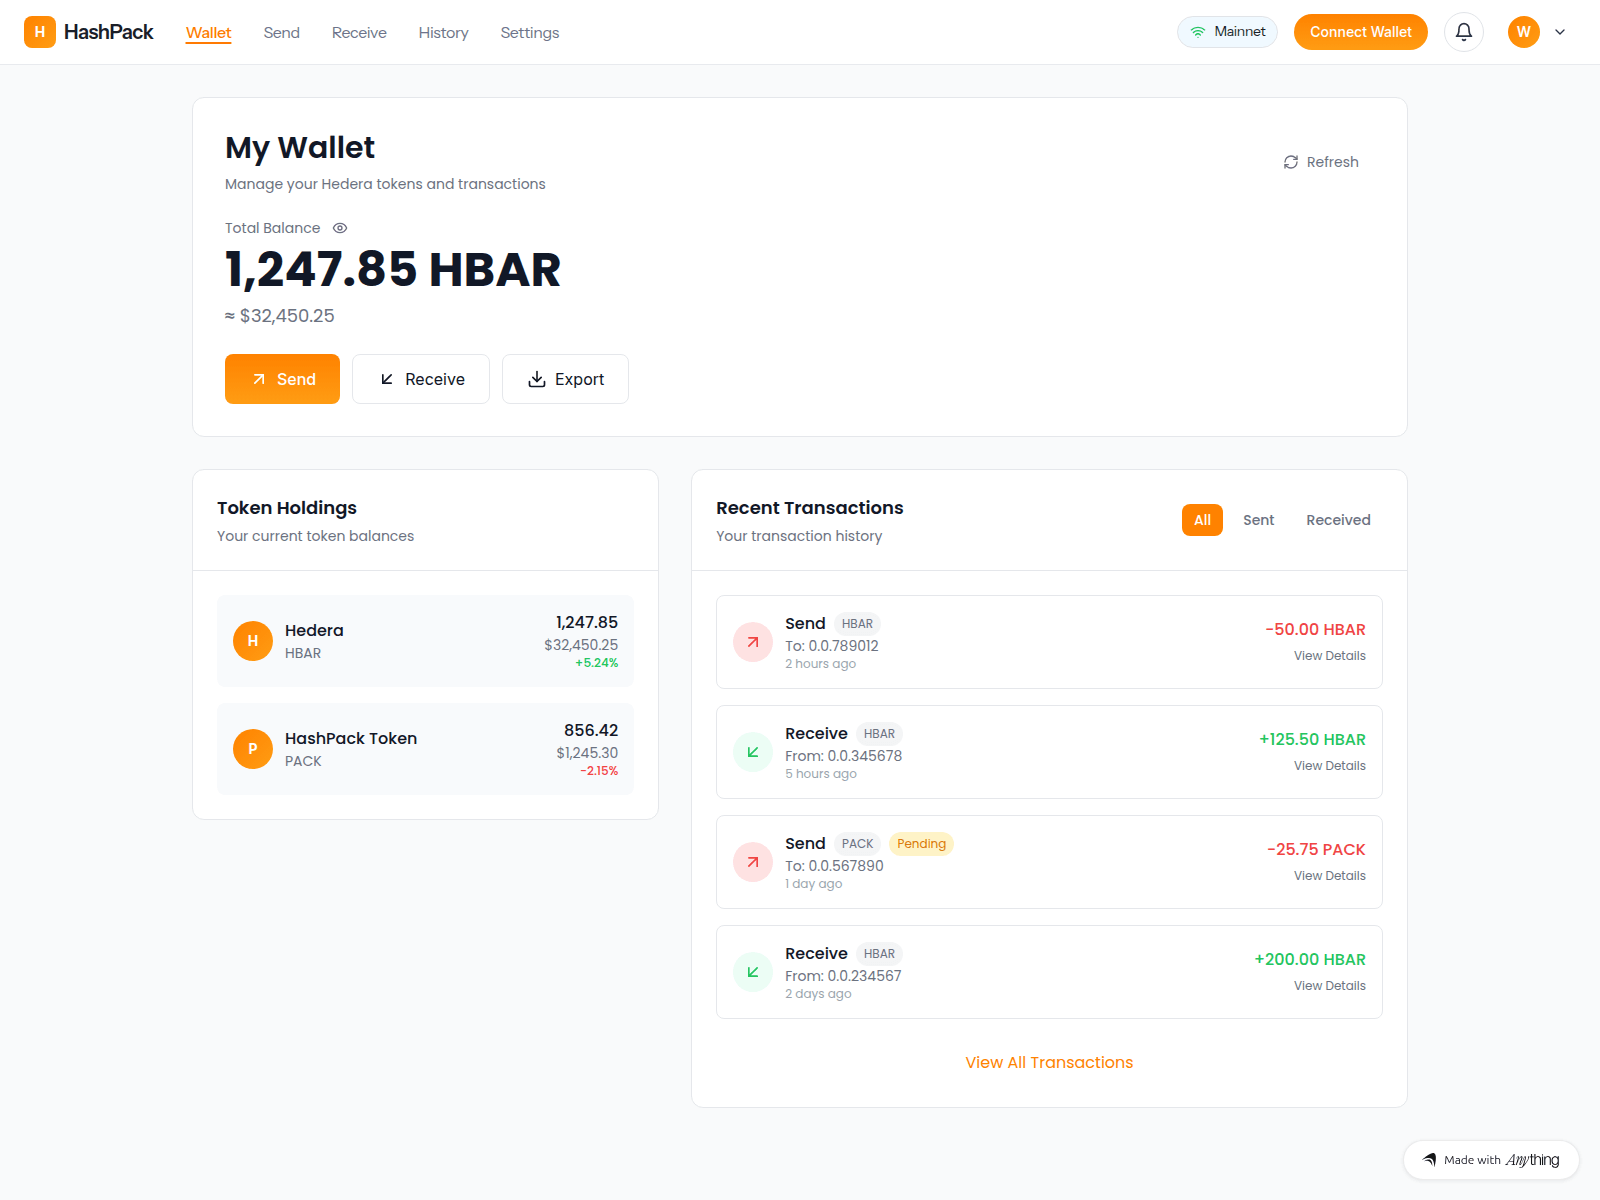Click the arrow icon inside Send button
Viewport: 1600px width, 1200px height.
point(259,379)
